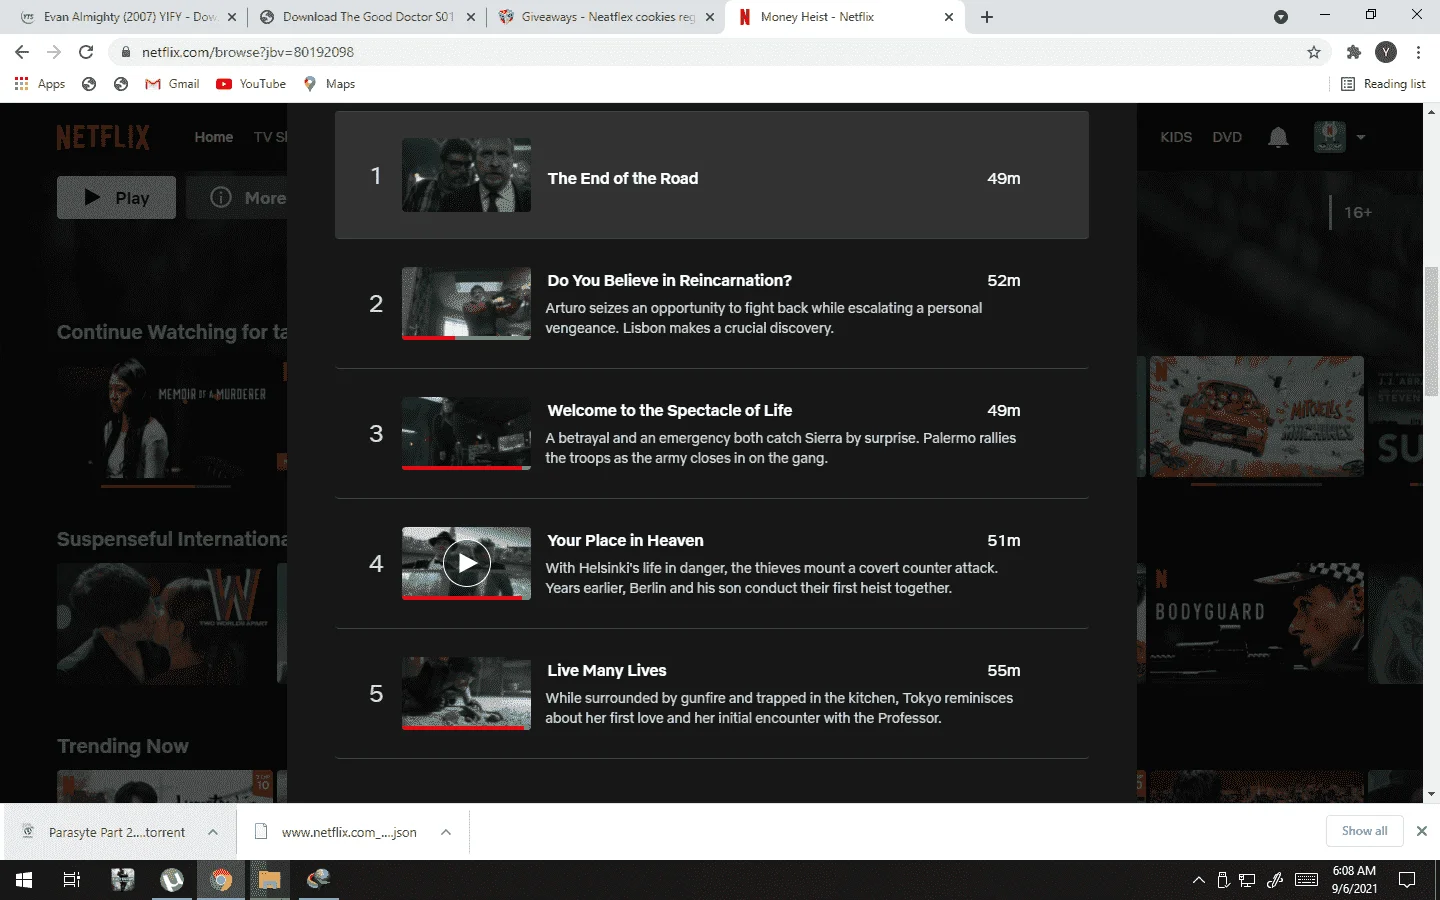This screenshot has height=900, width=1440.
Task: Open Chrome profile Y avatar
Action: click(x=1386, y=52)
